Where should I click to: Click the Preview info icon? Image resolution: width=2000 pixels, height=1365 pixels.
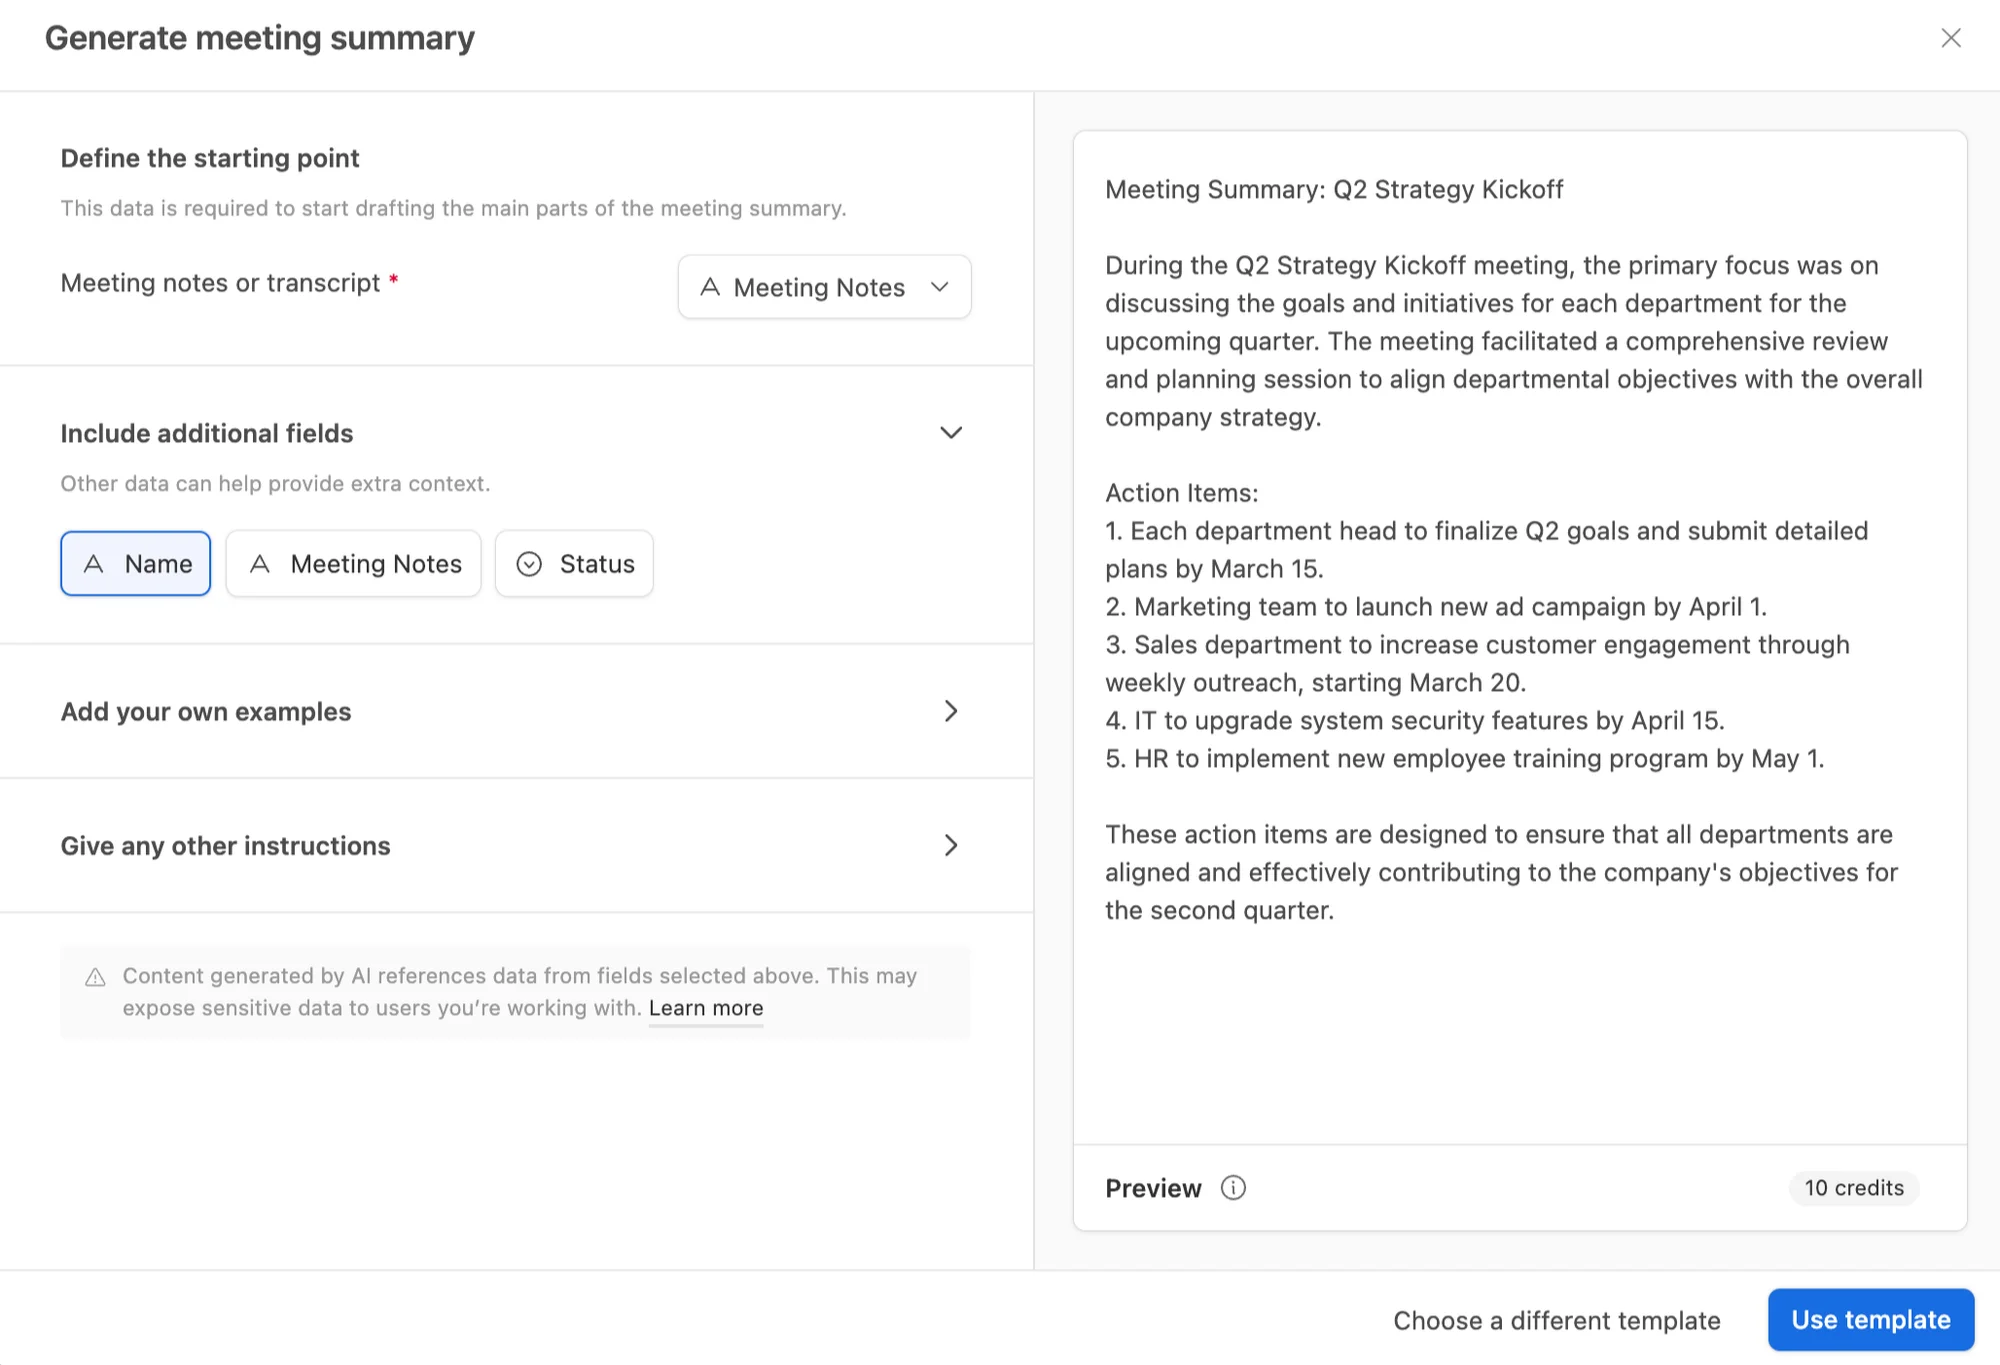click(x=1233, y=1187)
